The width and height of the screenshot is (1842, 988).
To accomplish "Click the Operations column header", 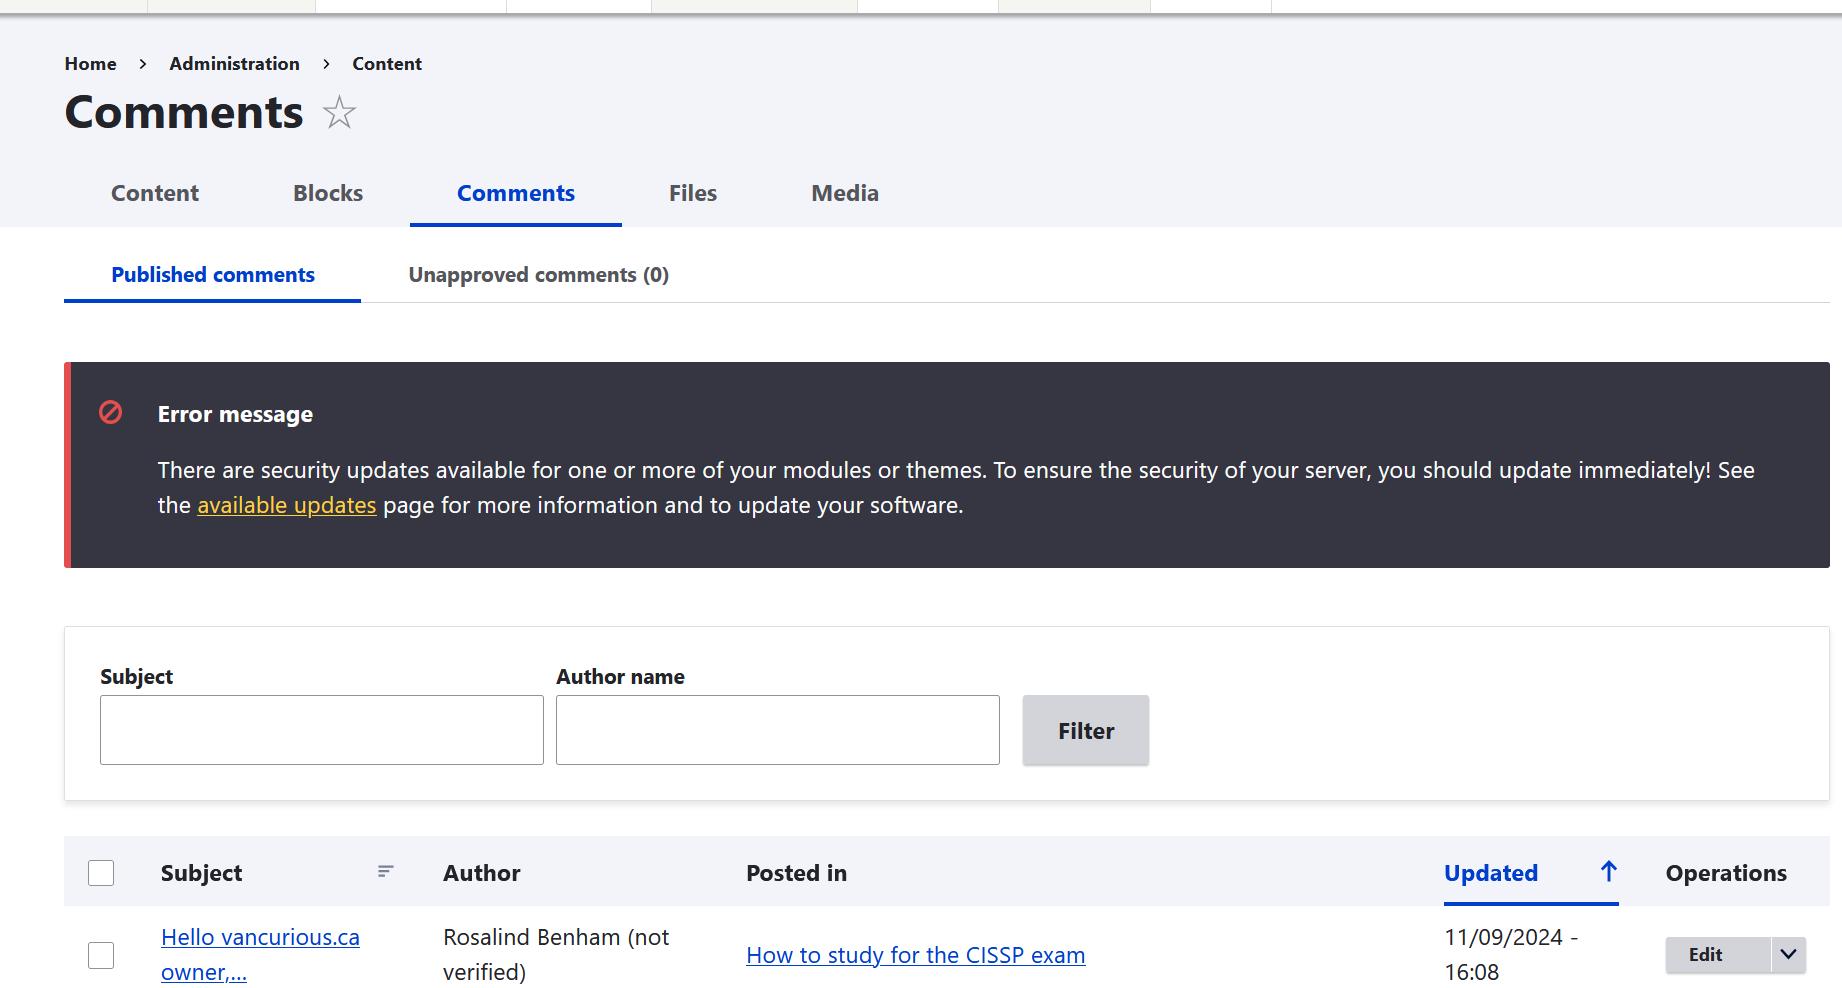I will point(1726,873).
